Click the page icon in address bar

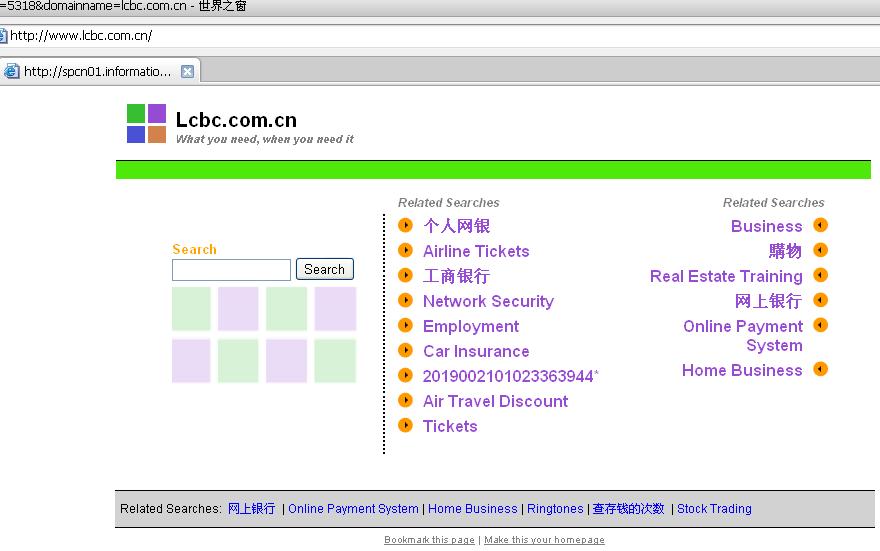[x=3, y=36]
